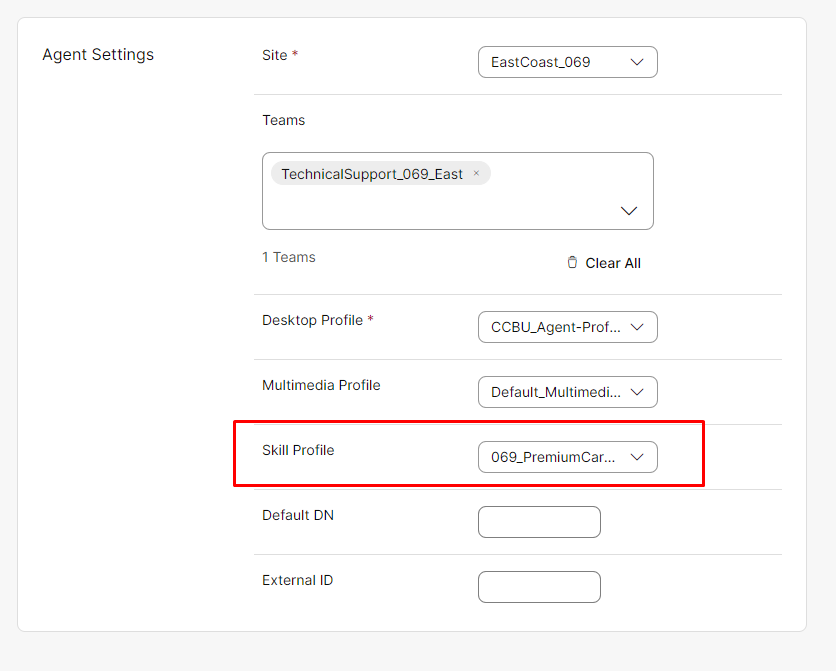836x671 pixels.
Task: Click the Skill Profile label
Action: 298,450
